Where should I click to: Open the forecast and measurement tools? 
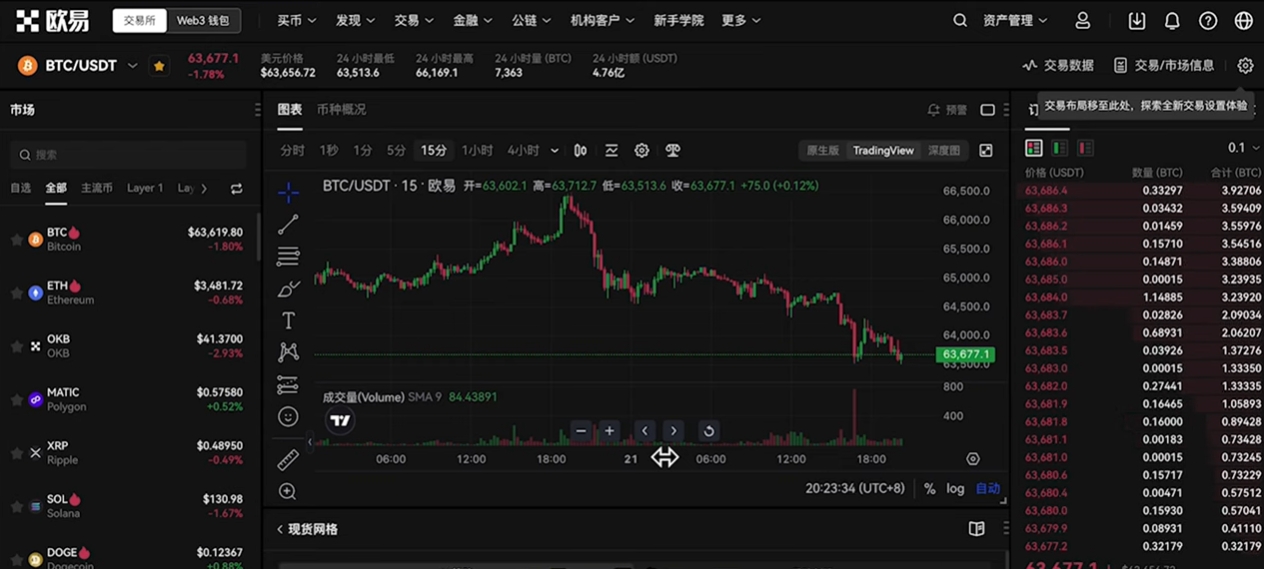tap(288, 384)
